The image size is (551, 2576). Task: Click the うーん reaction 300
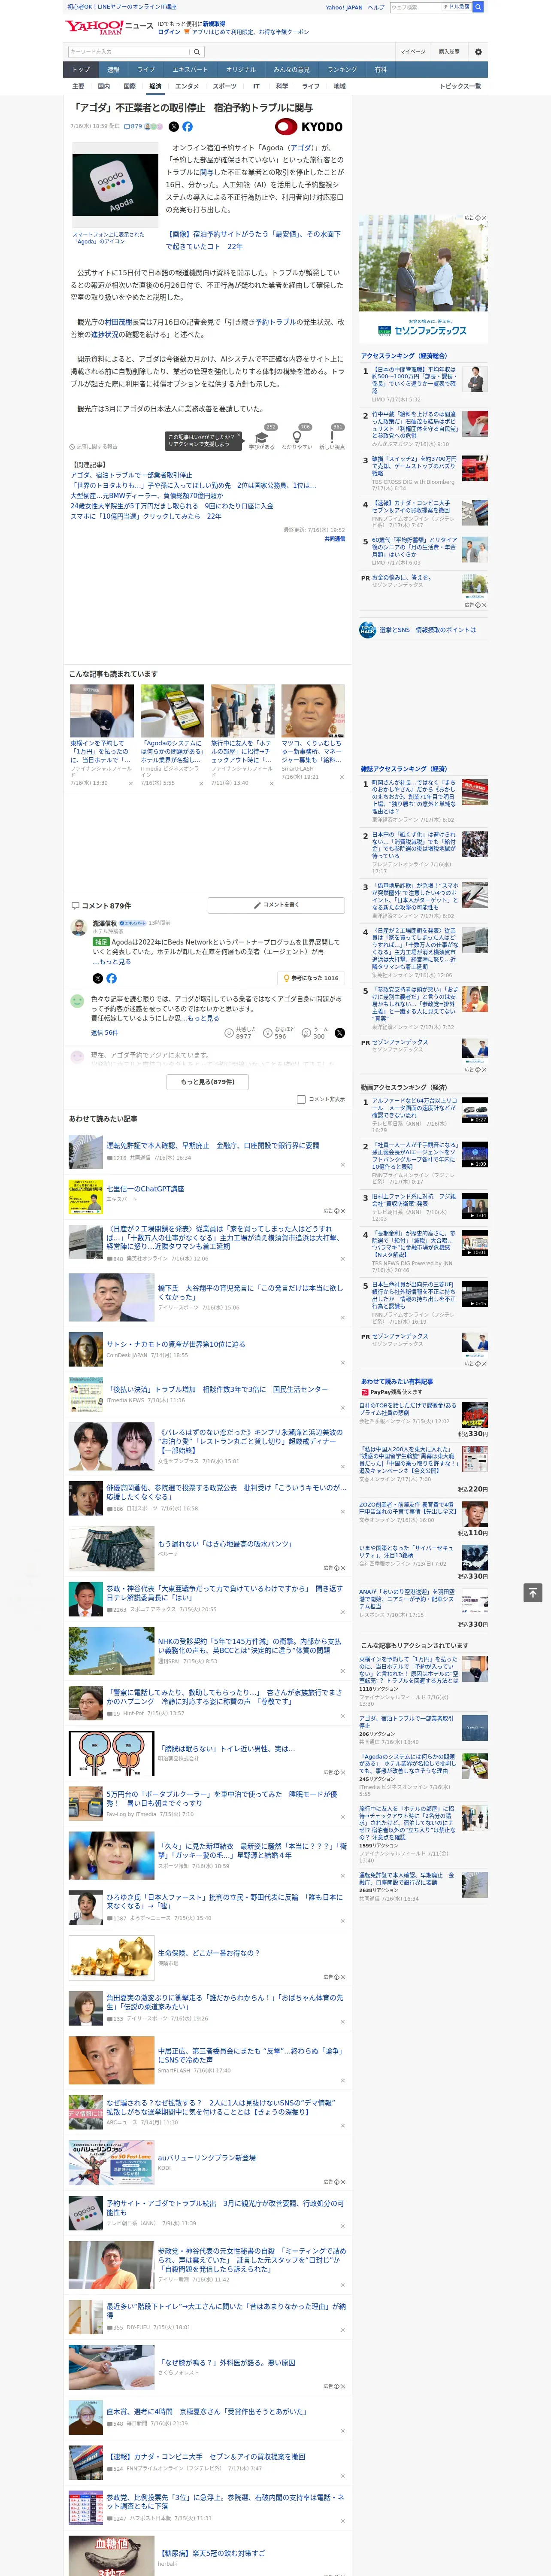pos(316,1033)
